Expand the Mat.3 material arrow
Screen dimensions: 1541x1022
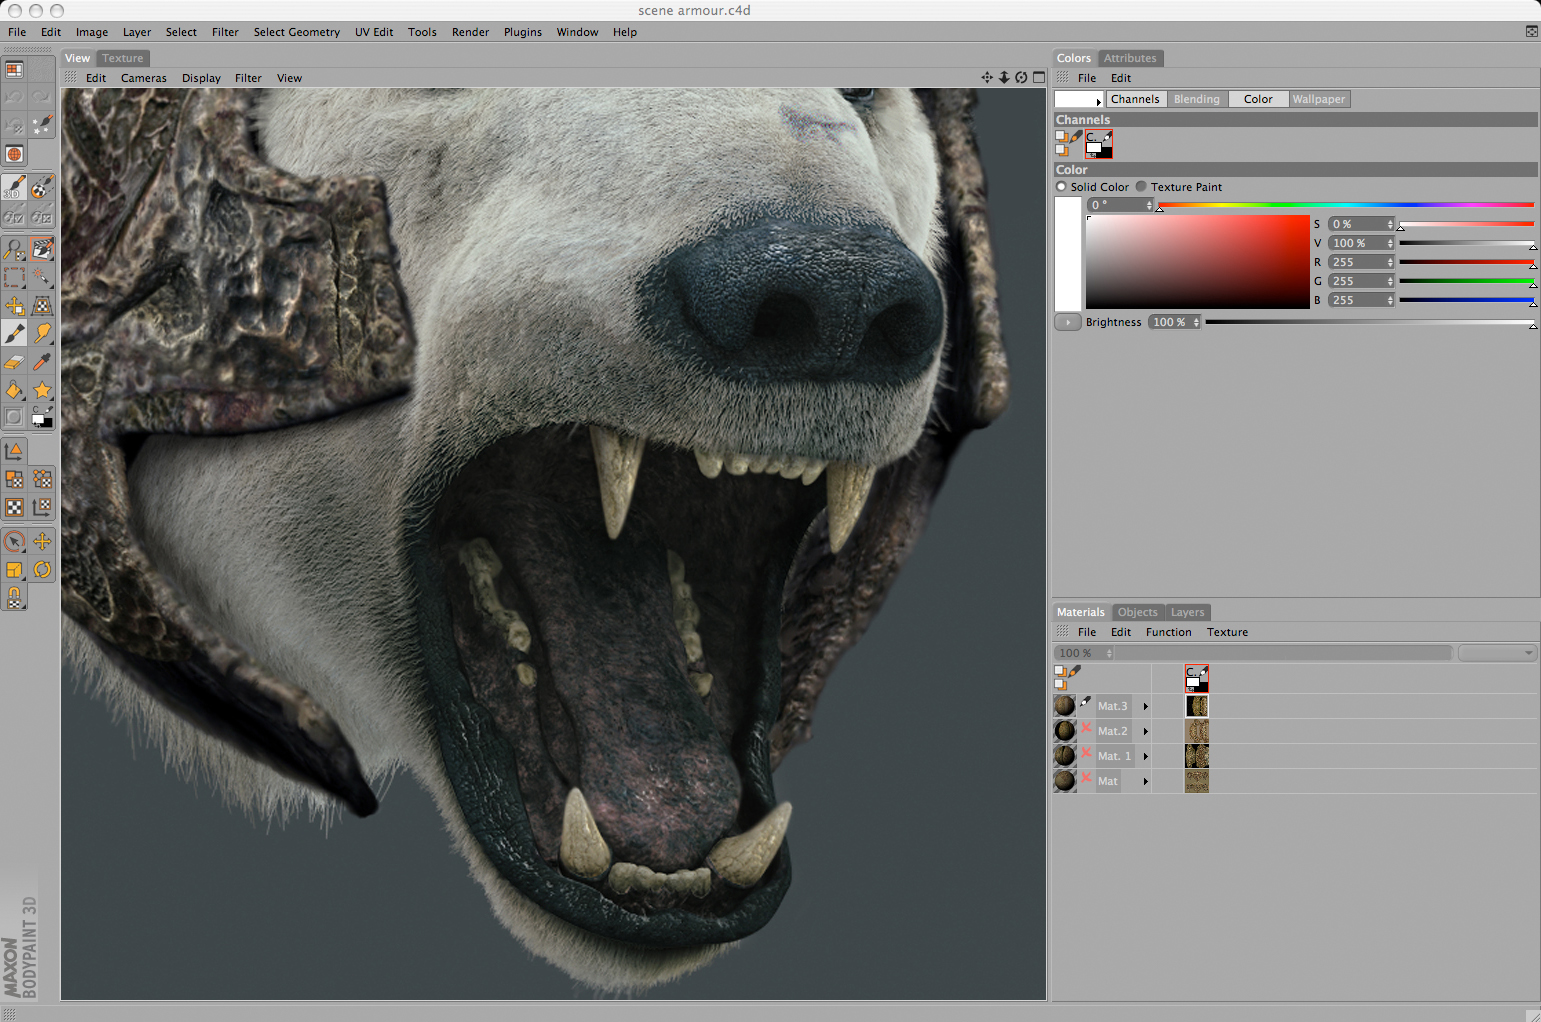1146,706
